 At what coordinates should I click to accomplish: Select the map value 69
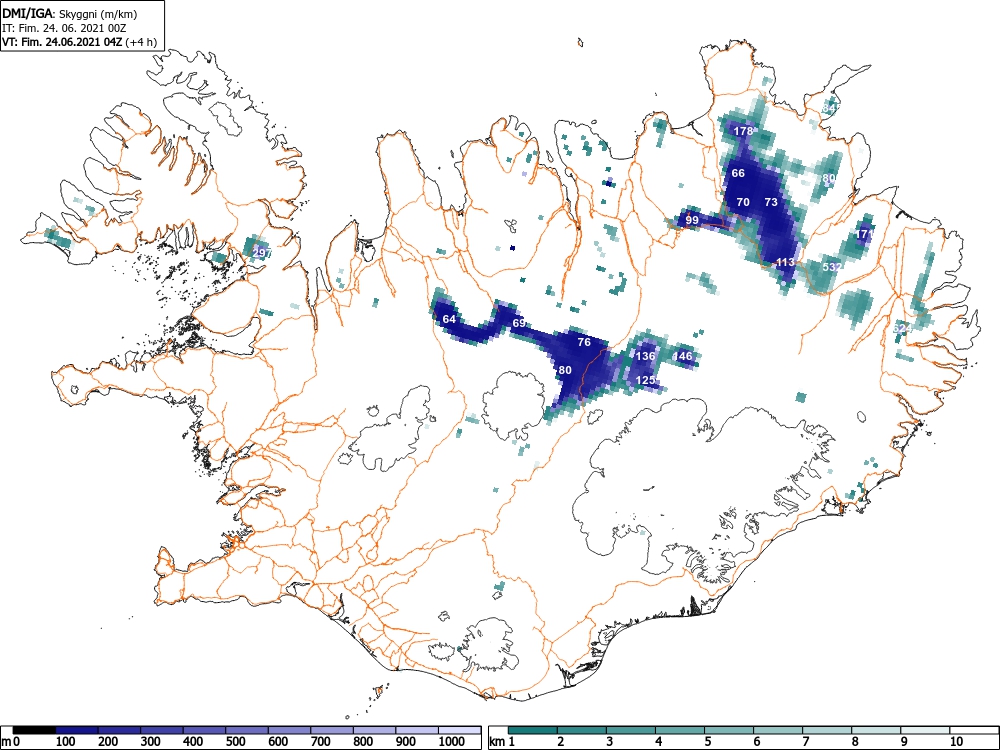tap(519, 323)
